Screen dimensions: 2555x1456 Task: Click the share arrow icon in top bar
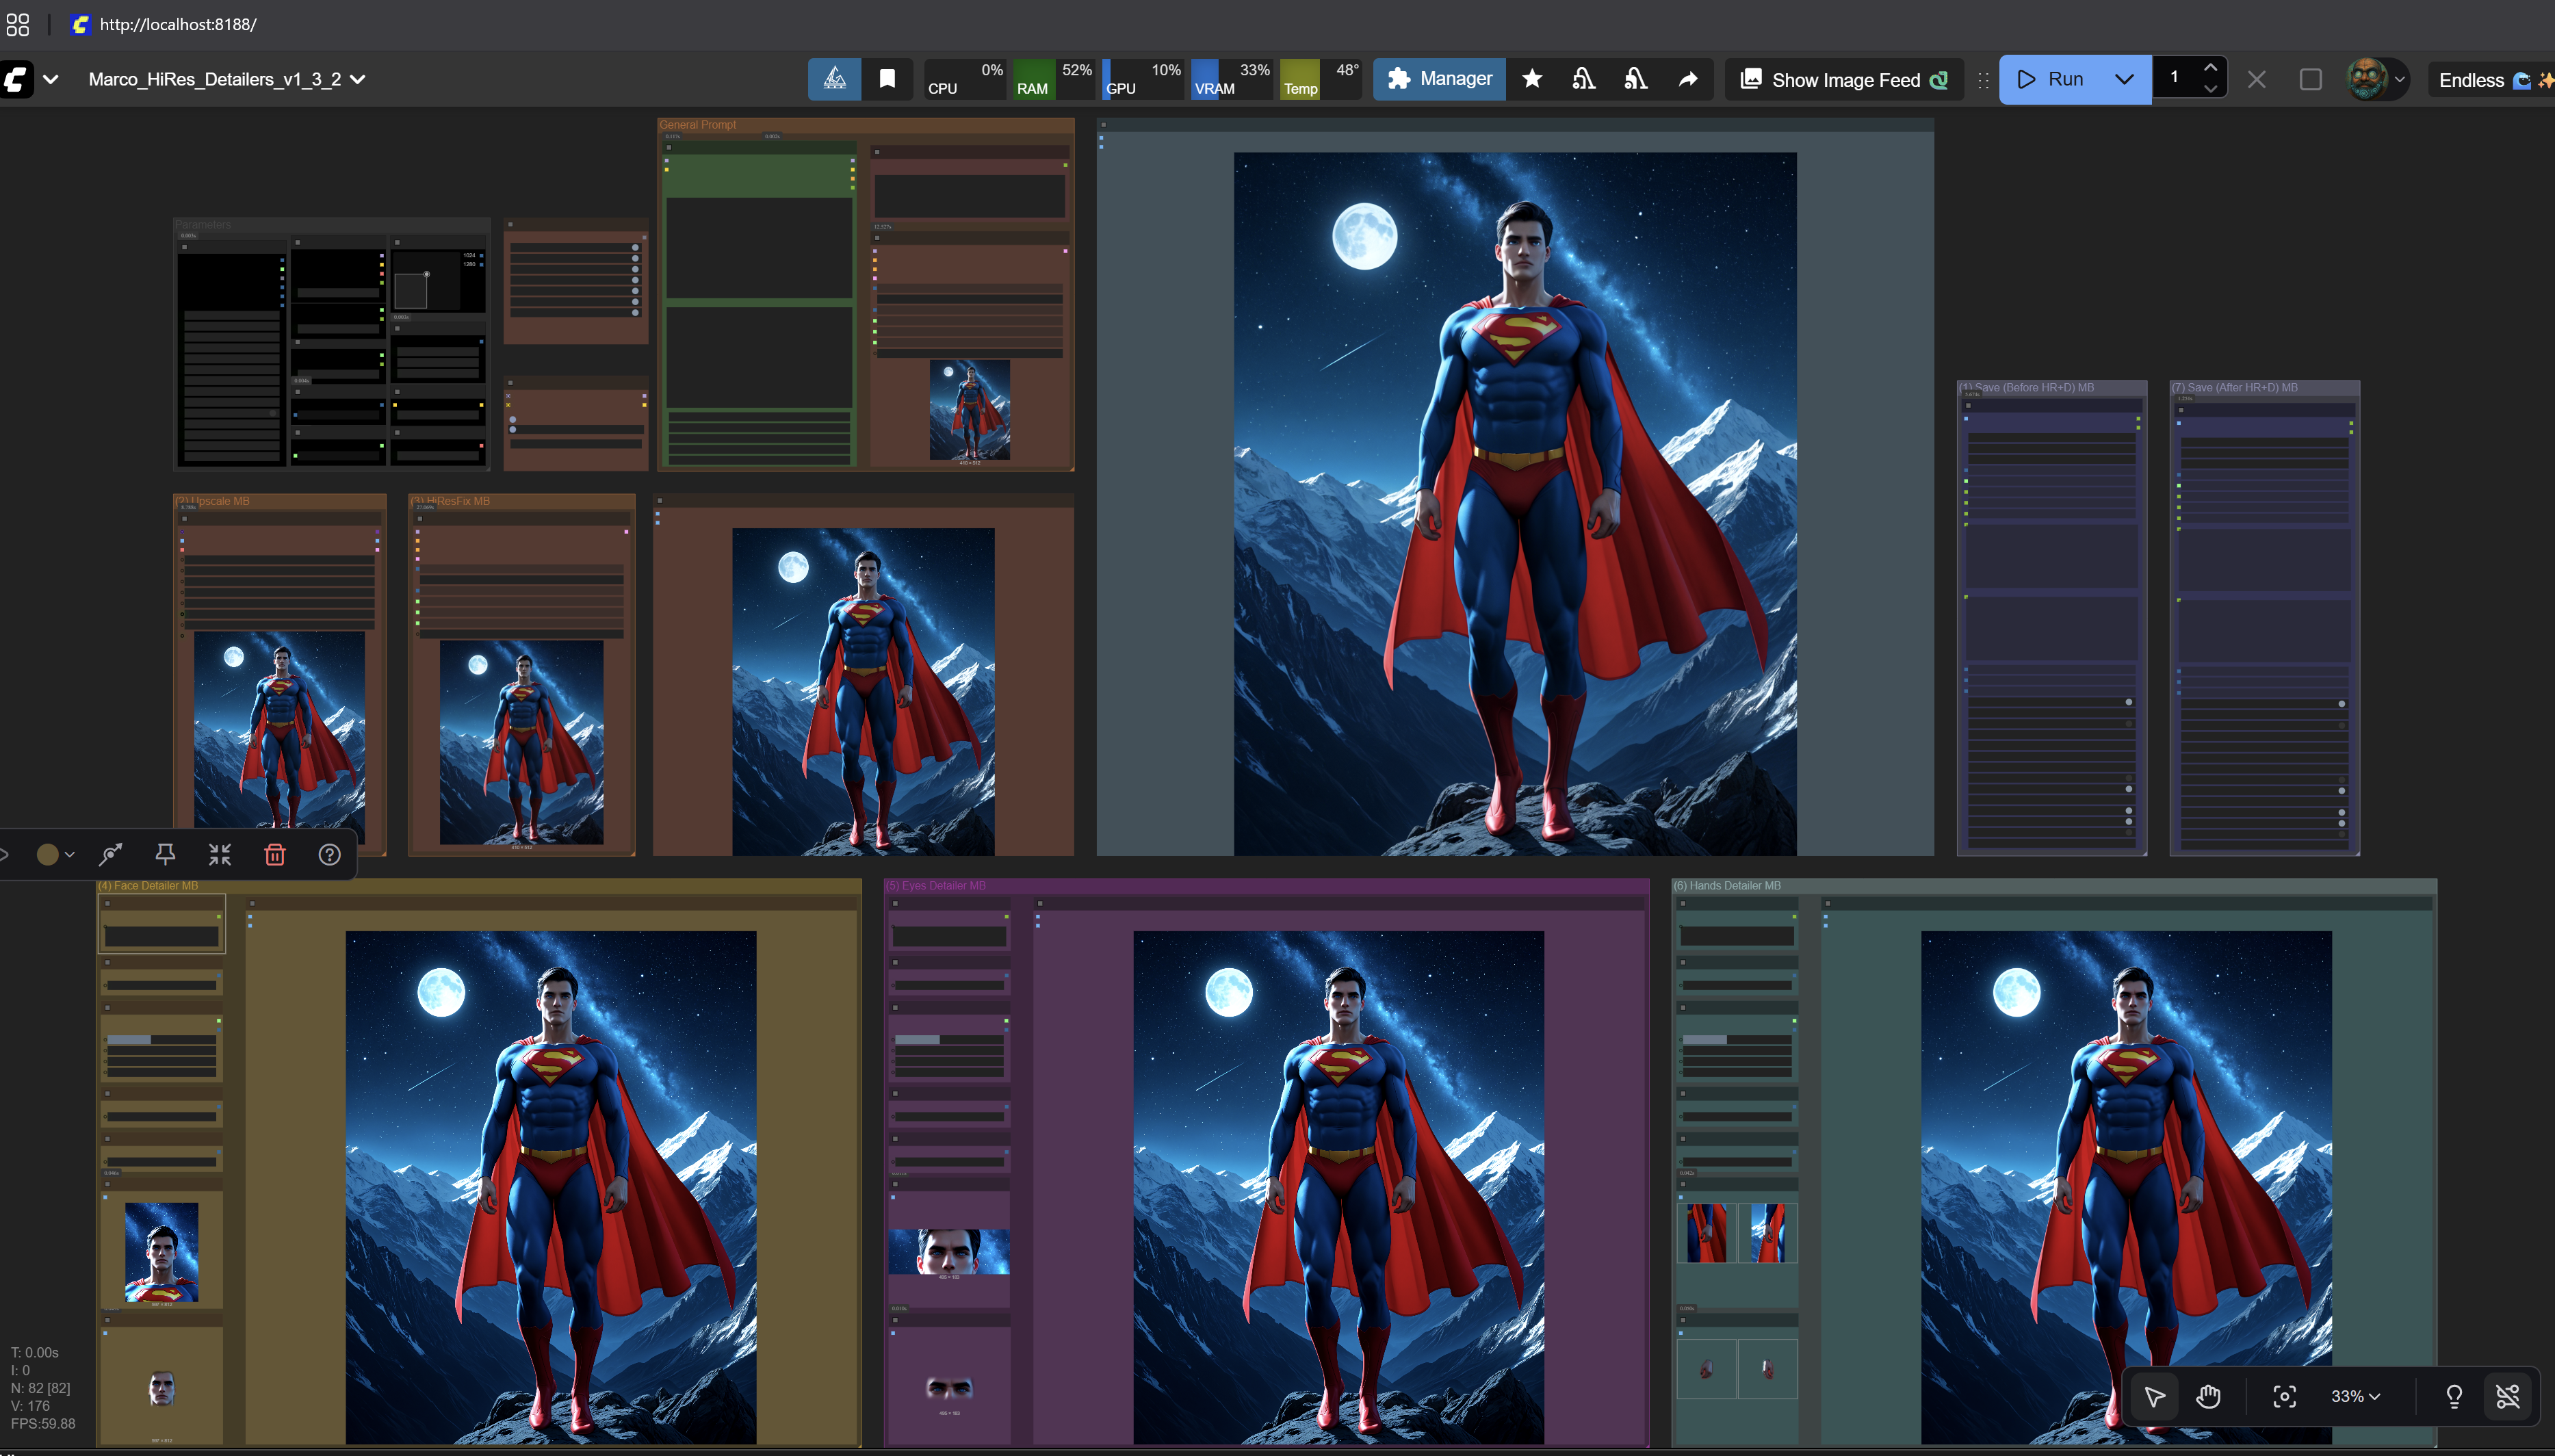[1687, 79]
